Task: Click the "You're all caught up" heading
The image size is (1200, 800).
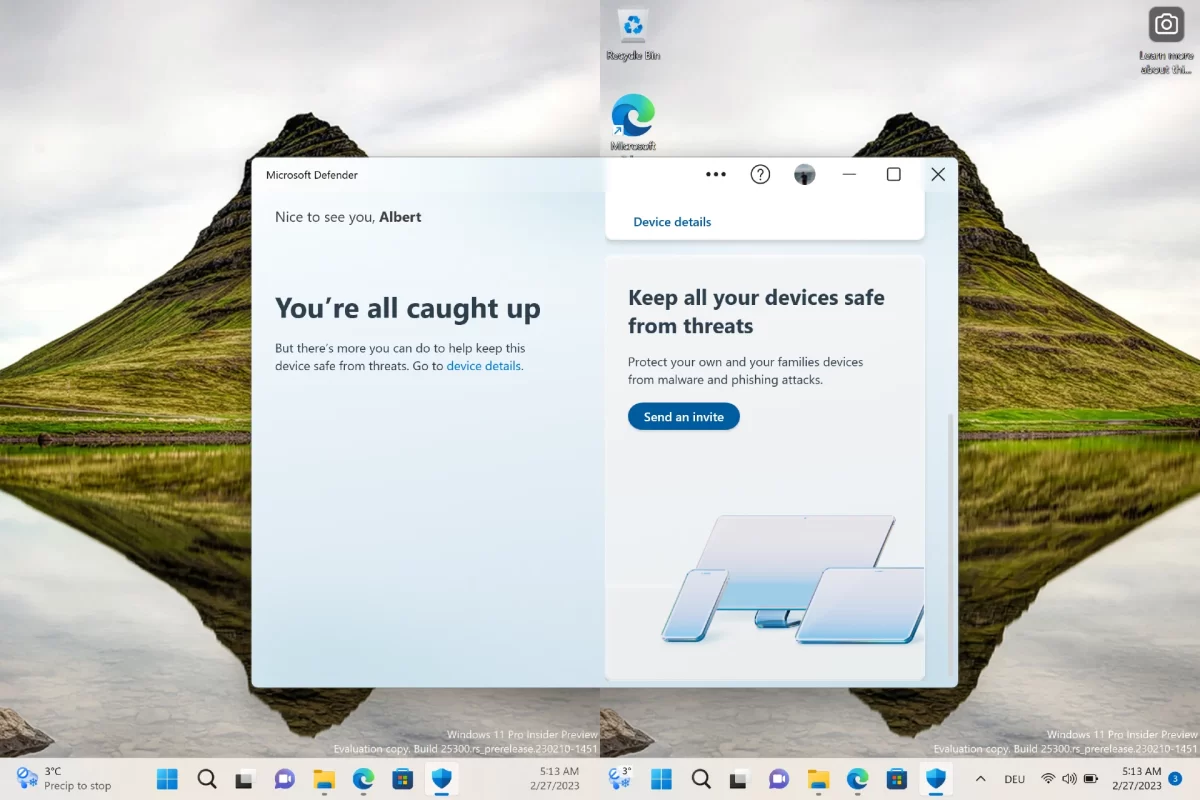Action: coord(408,308)
